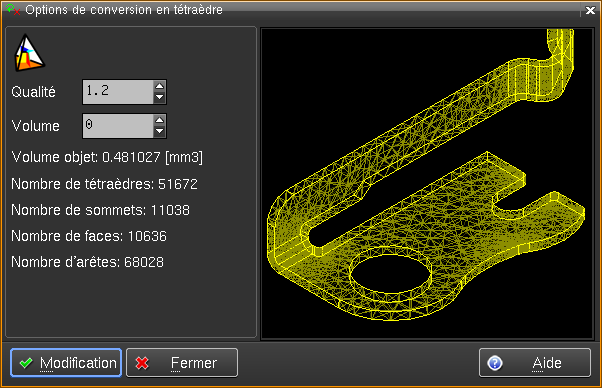602x388 pixels.
Task: Click inside the Qualité input field
Action: (x=118, y=92)
